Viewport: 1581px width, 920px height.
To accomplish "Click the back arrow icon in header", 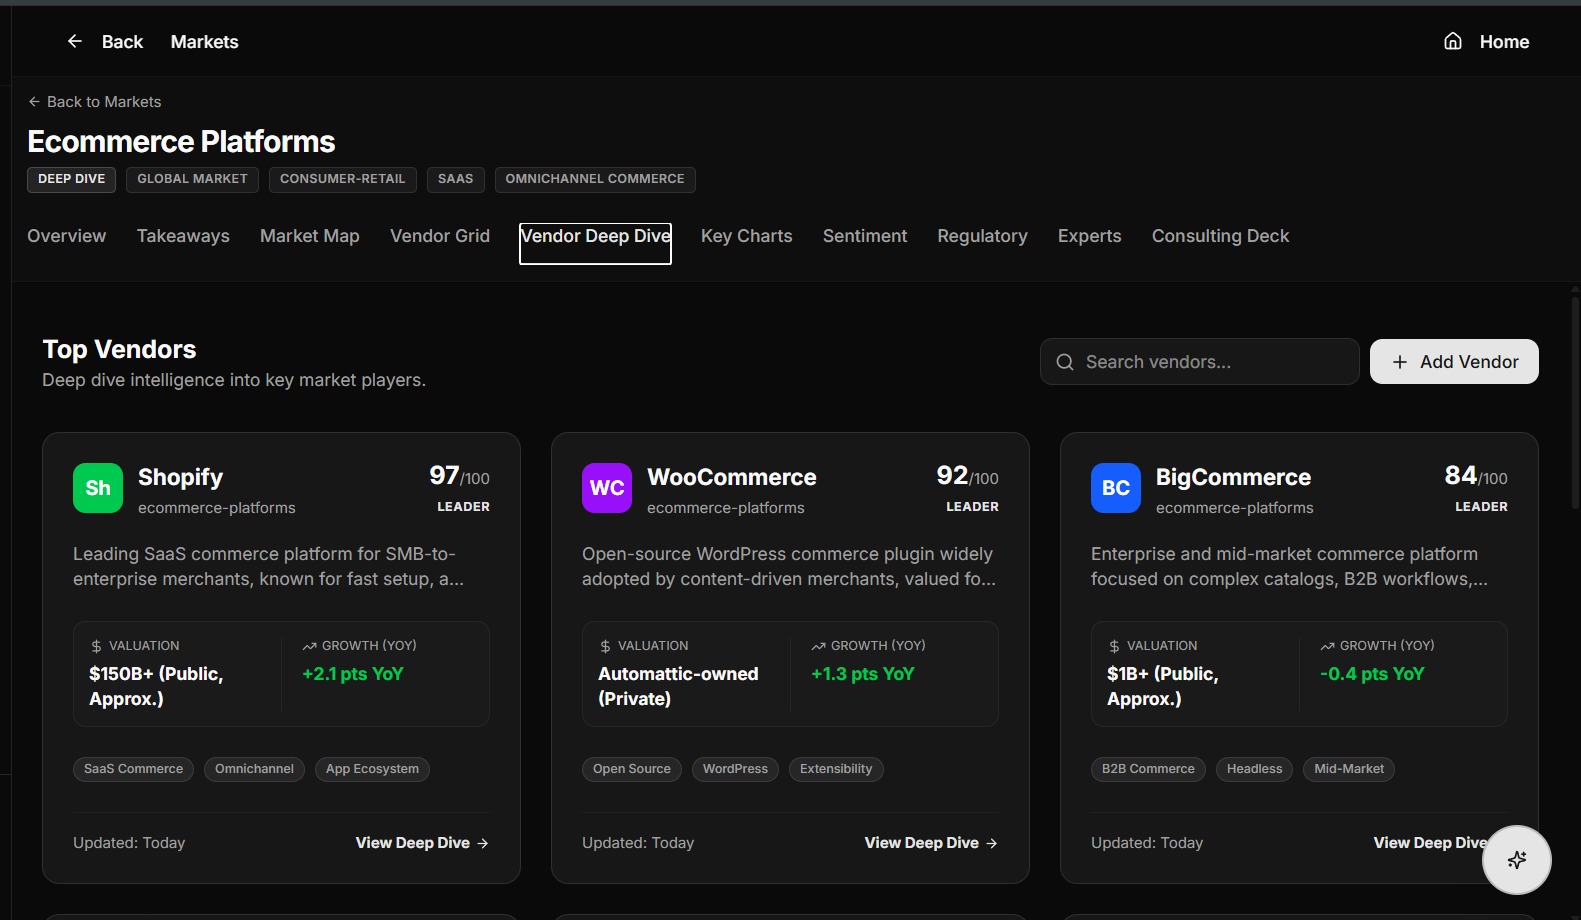I will pyautogui.click(x=75, y=41).
